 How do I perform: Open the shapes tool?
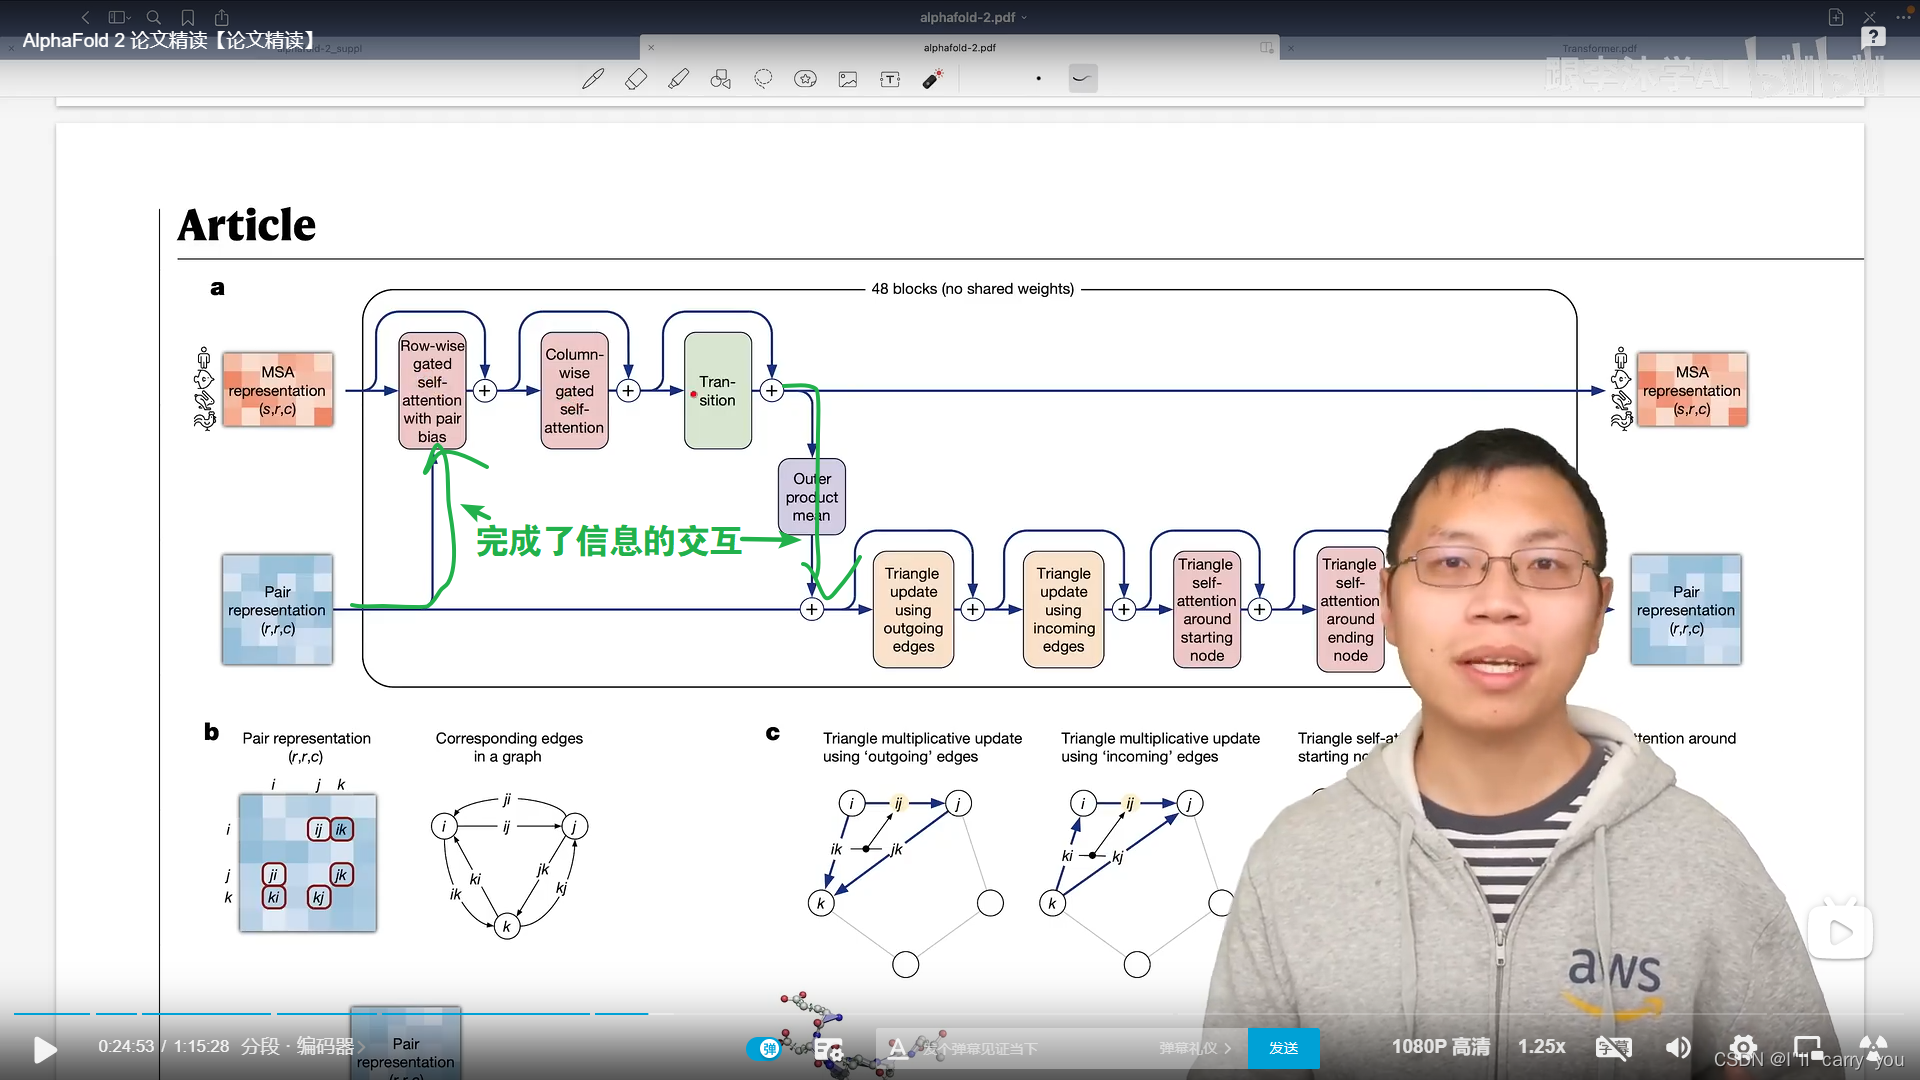click(720, 79)
